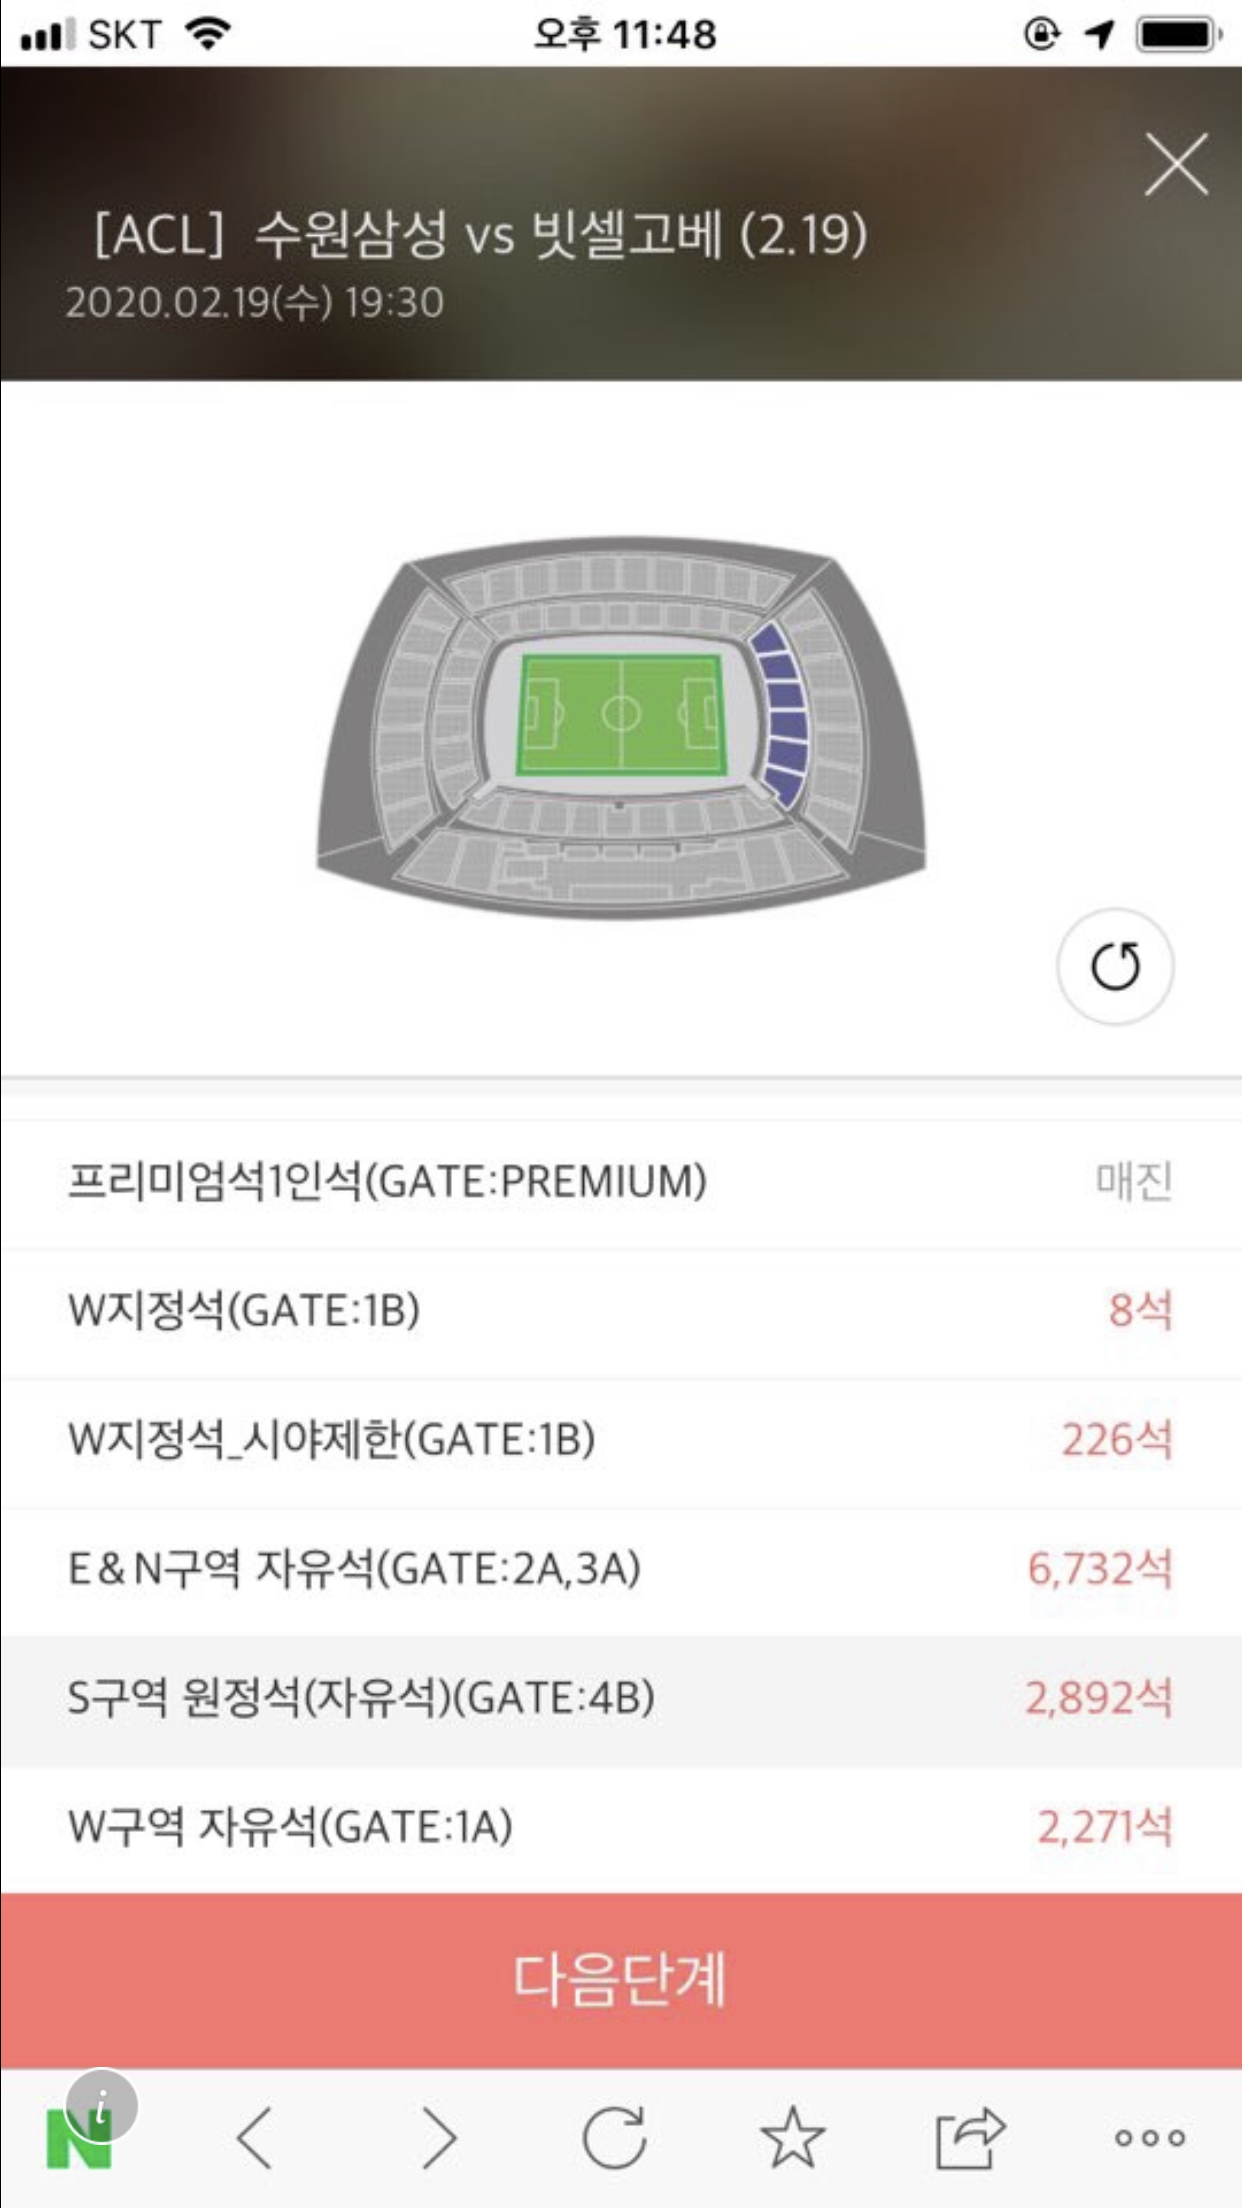Tap the match title 수원삼성 vs 빗셀고베
Image resolution: width=1242 pixels, height=2208 pixels.
click(480, 236)
